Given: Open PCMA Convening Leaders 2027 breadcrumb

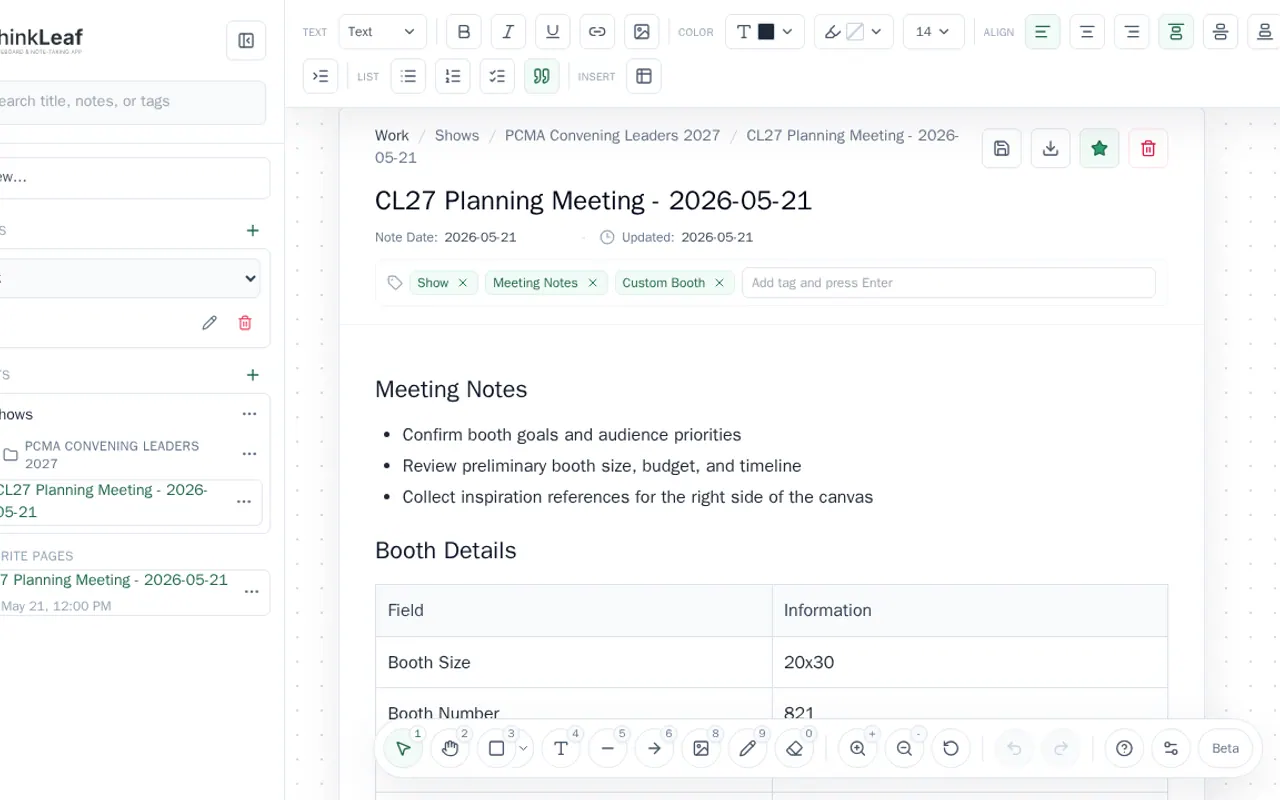Looking at the screenshot, I should click(612, 135).
